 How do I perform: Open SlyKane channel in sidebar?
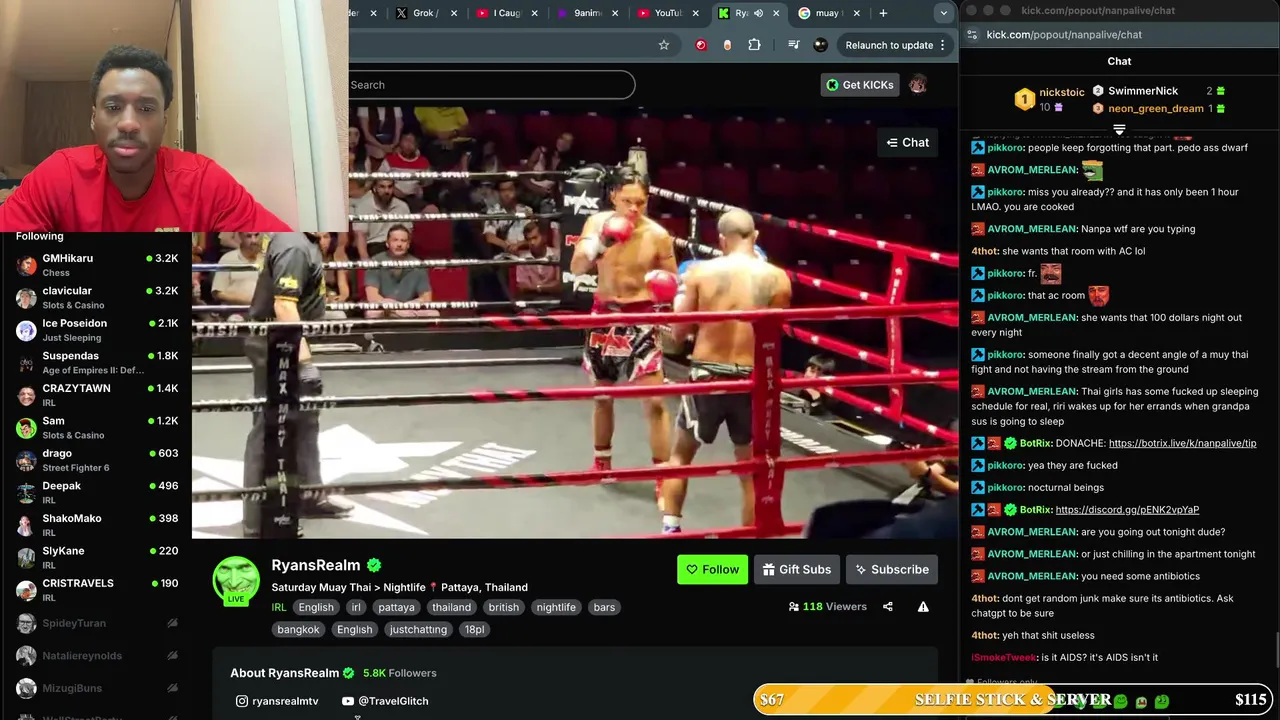97,557
